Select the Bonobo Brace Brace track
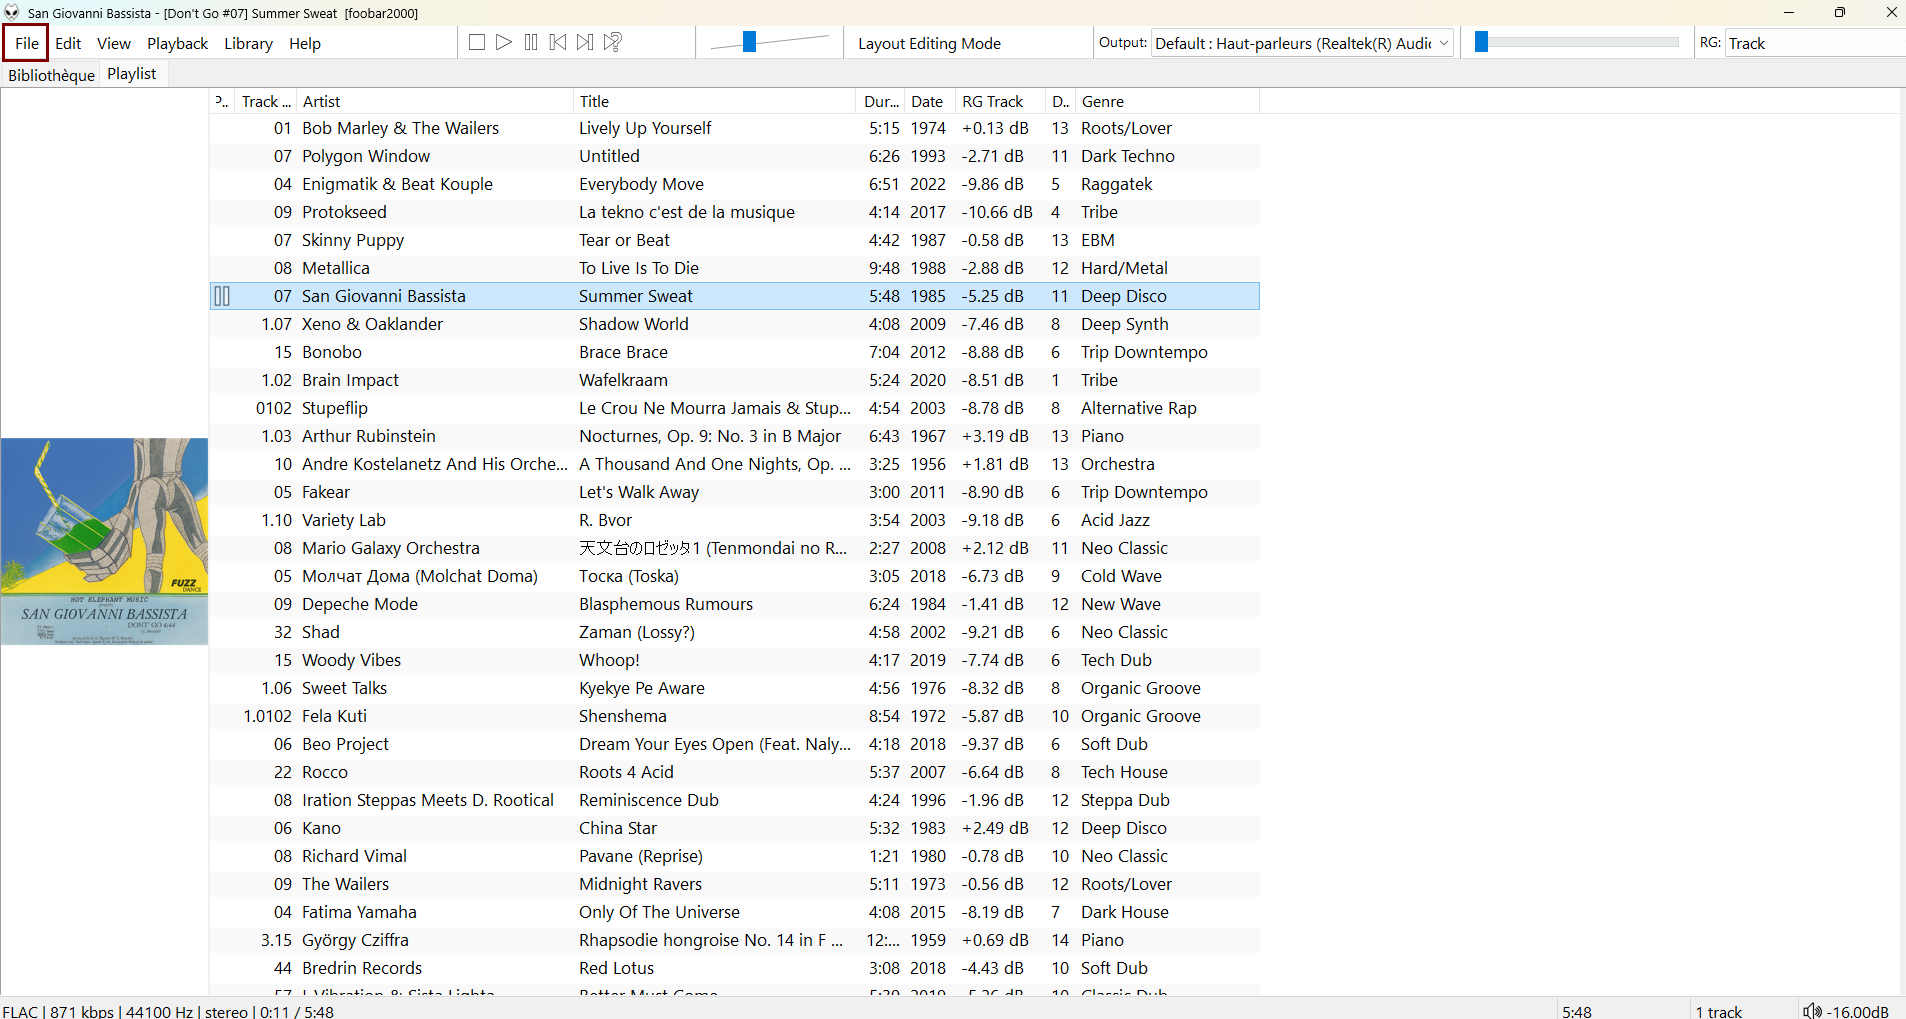This screenshot has width=1906, height=1019. [x=734, y=352]
